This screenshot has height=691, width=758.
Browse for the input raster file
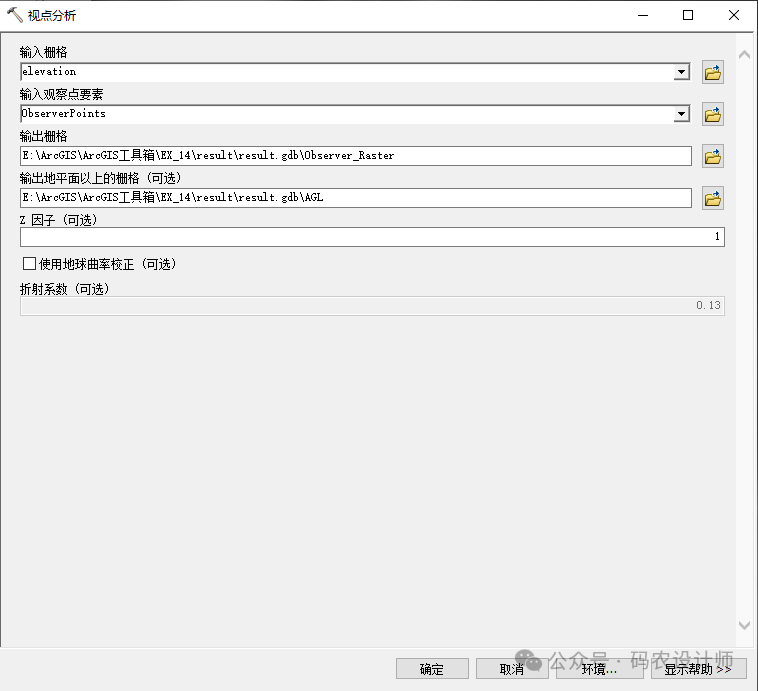[713, 73]
